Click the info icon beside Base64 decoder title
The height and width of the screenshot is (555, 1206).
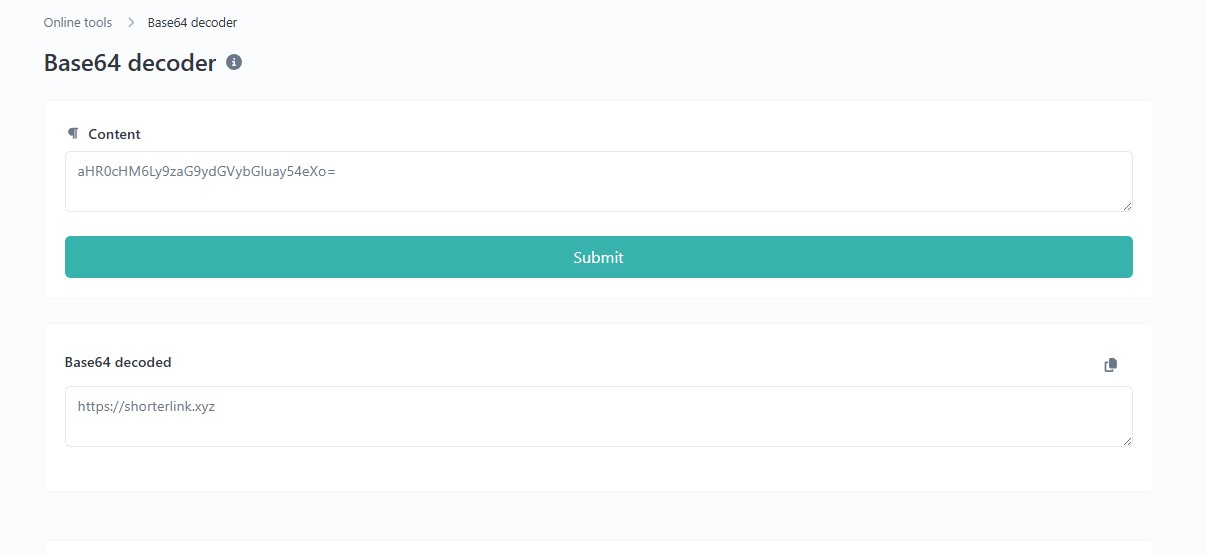tap(234, 63)
